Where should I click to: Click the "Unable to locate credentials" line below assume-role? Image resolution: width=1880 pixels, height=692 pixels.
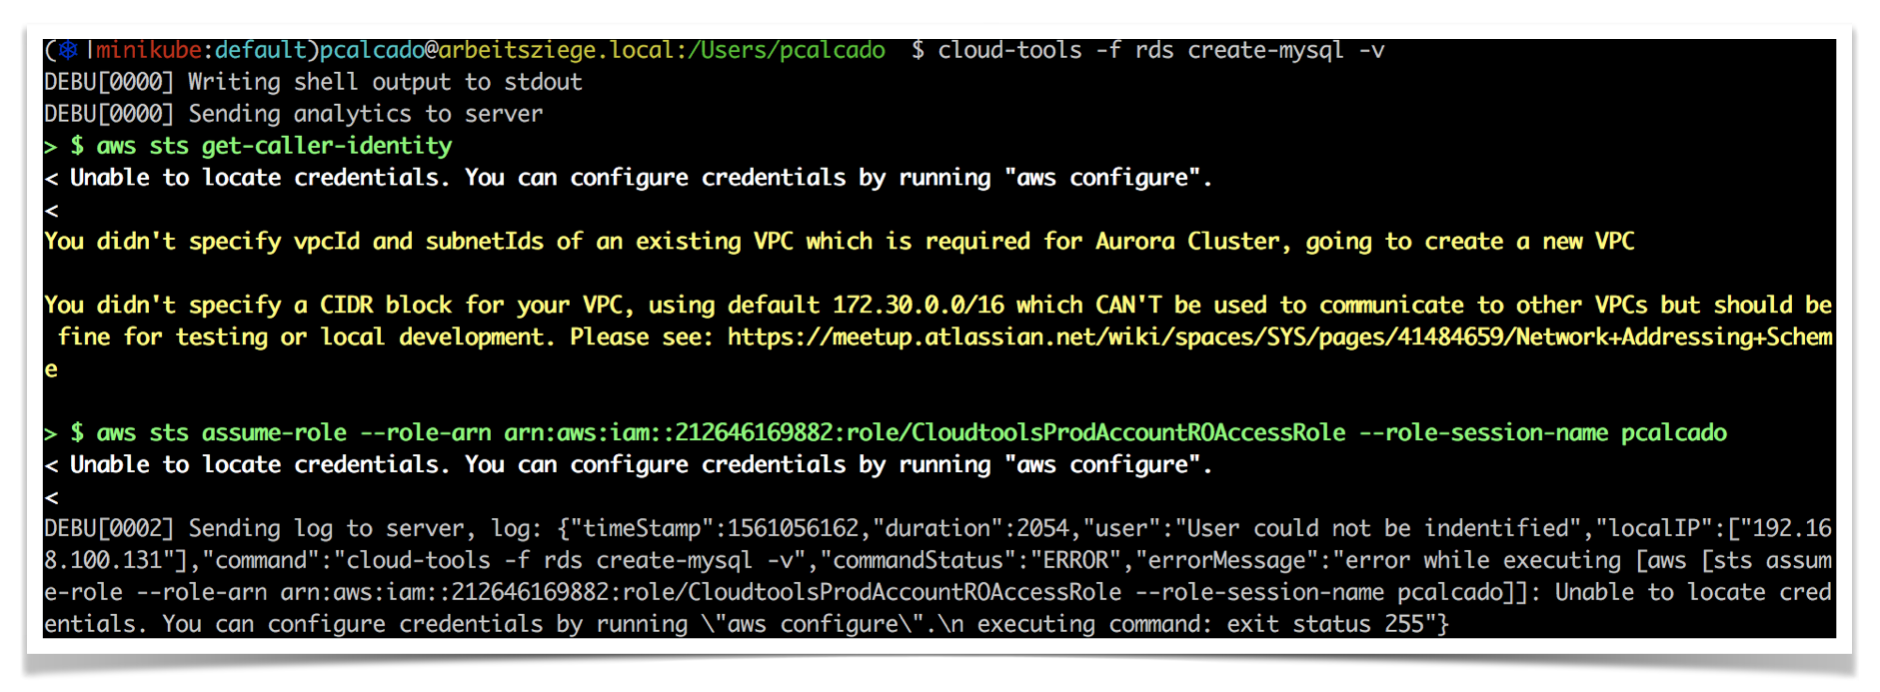[x=628, y=465]
